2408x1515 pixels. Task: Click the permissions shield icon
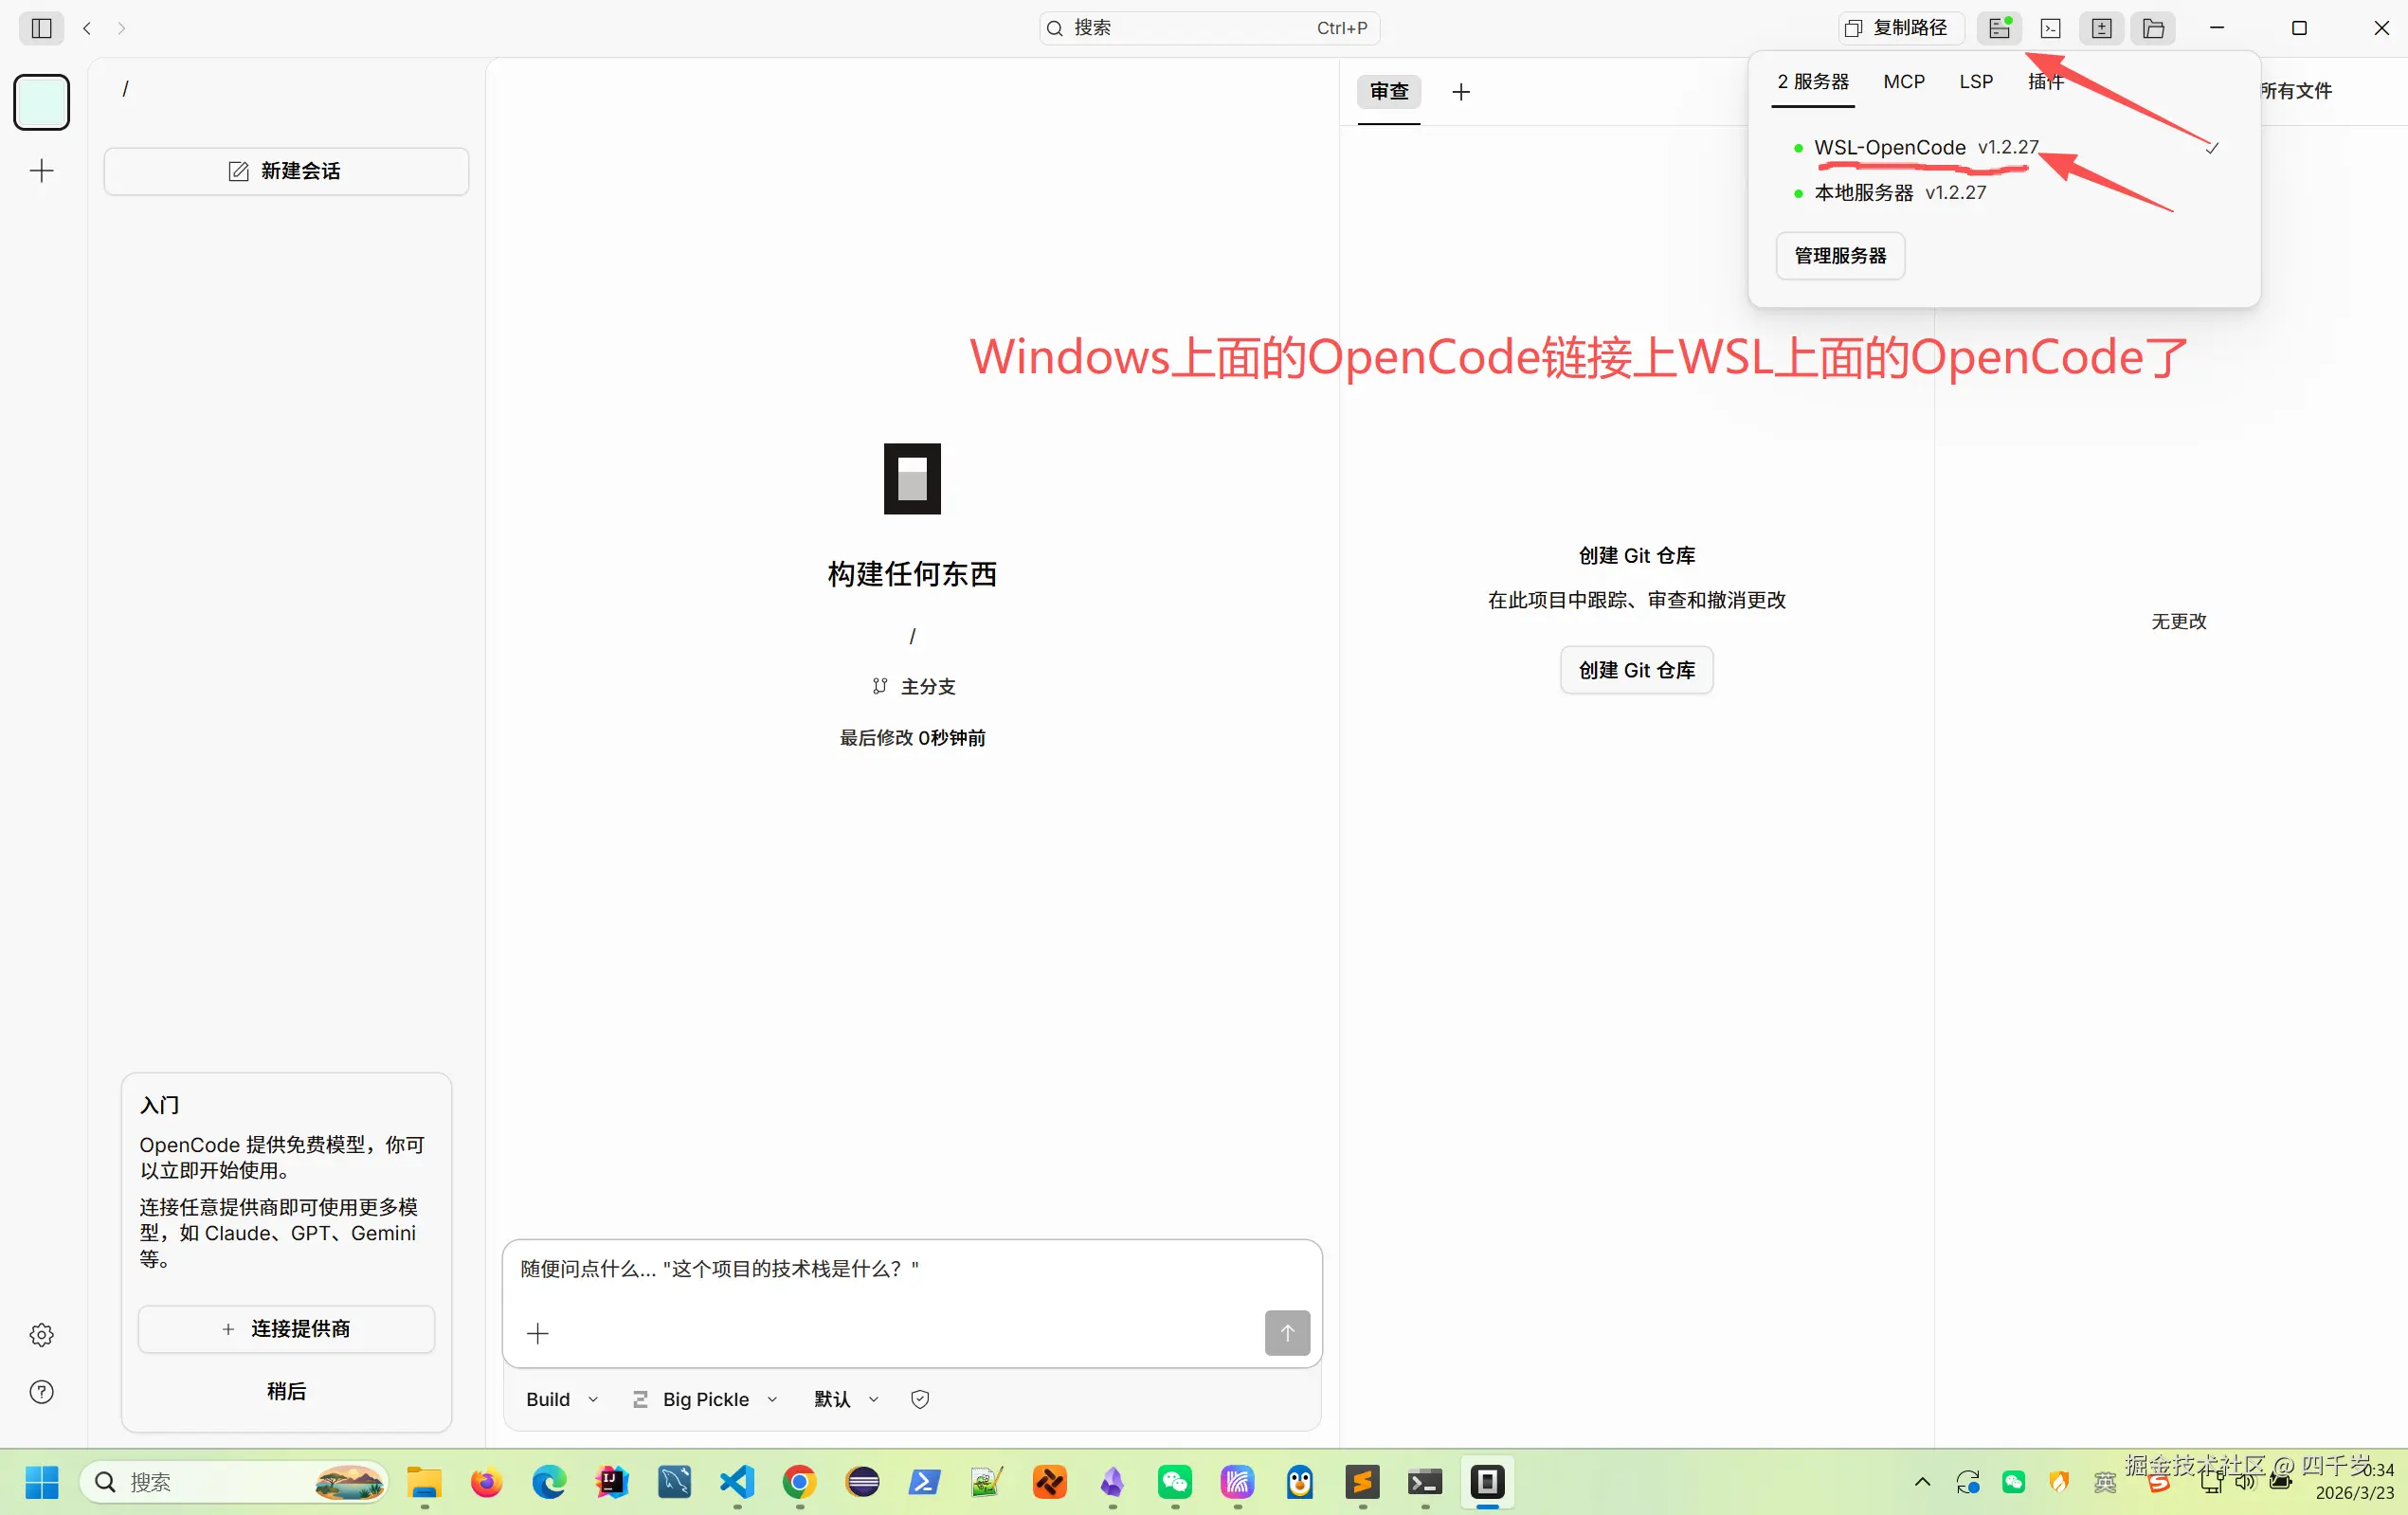coord(920,1399)
